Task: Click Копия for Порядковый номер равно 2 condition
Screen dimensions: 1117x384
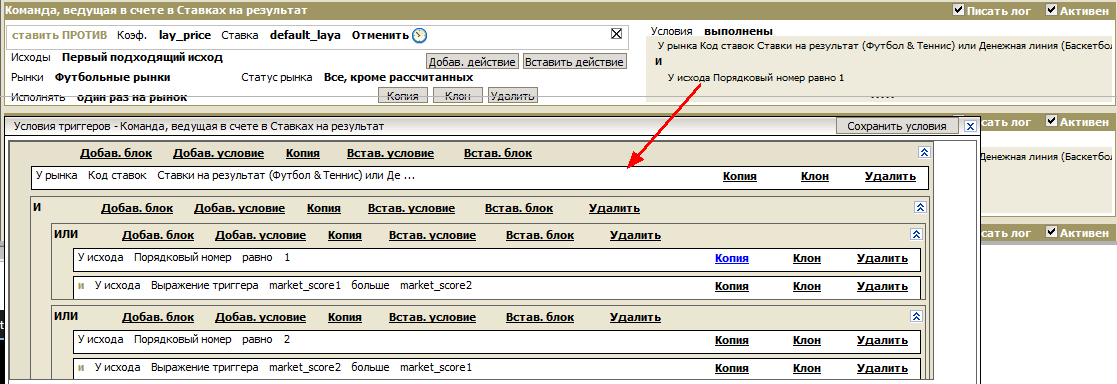Action: click(x=732, y=341)
